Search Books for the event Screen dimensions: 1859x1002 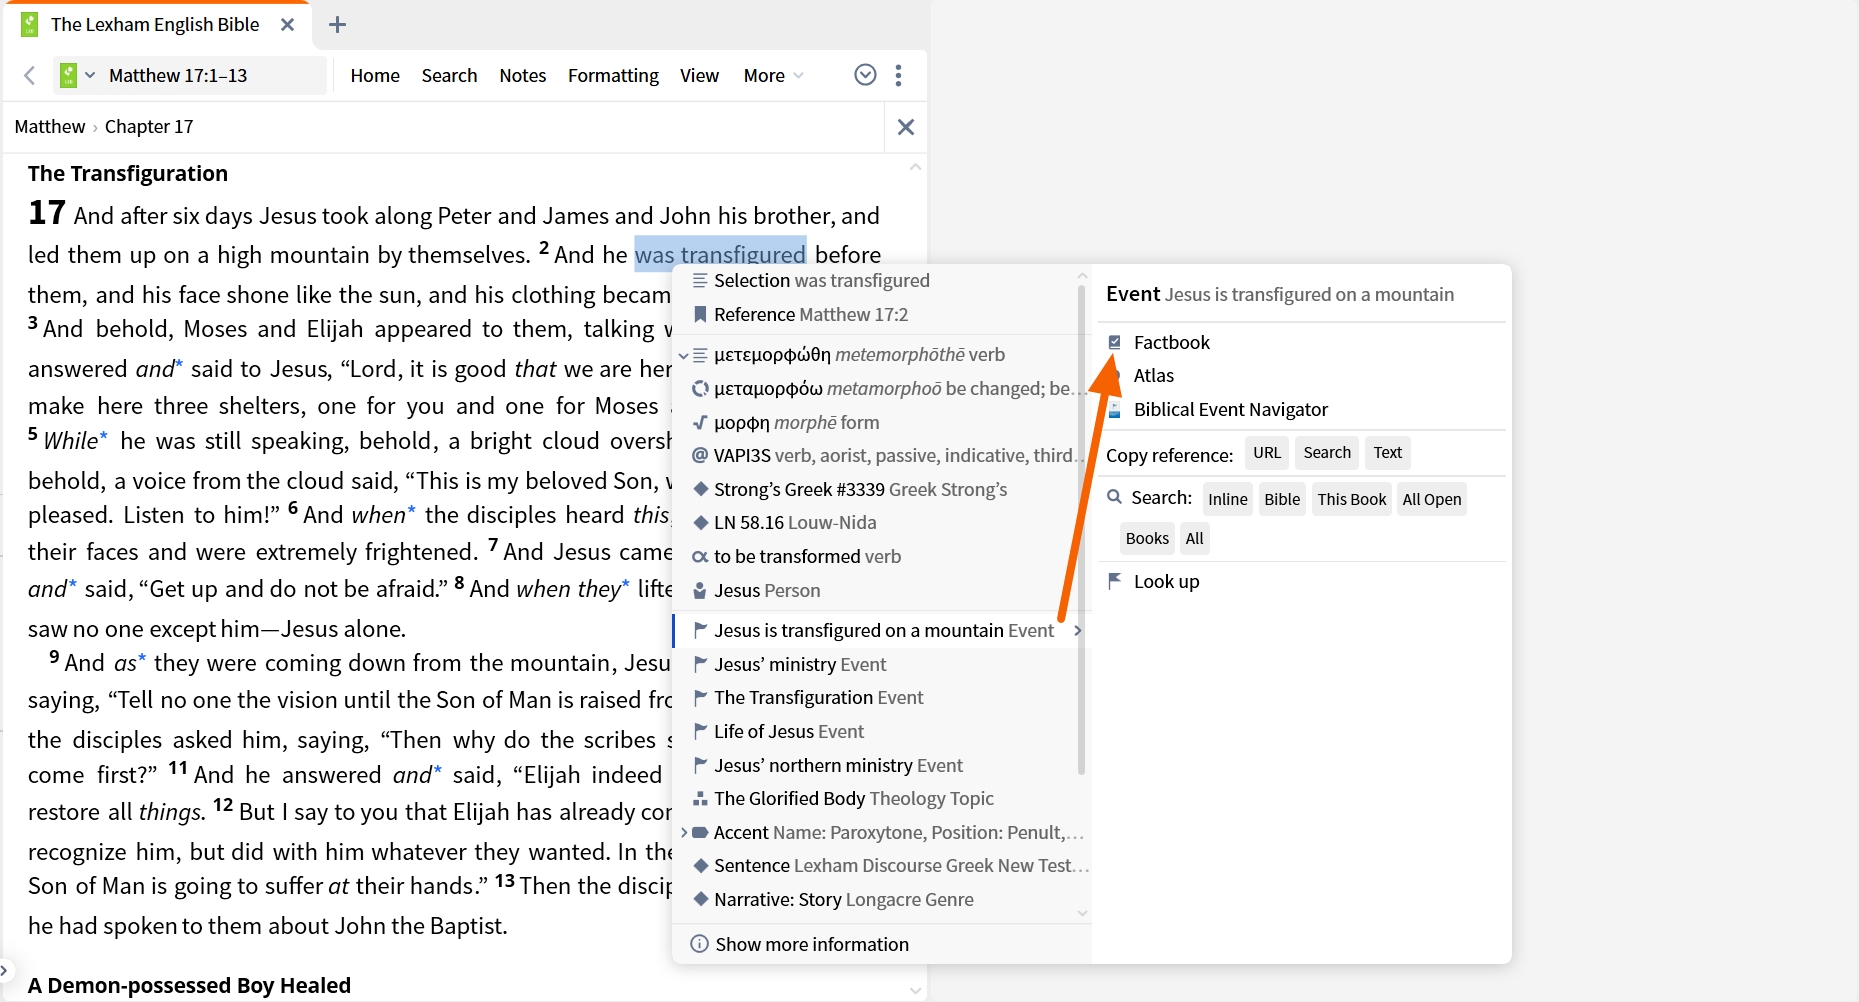coord(1147,538)
